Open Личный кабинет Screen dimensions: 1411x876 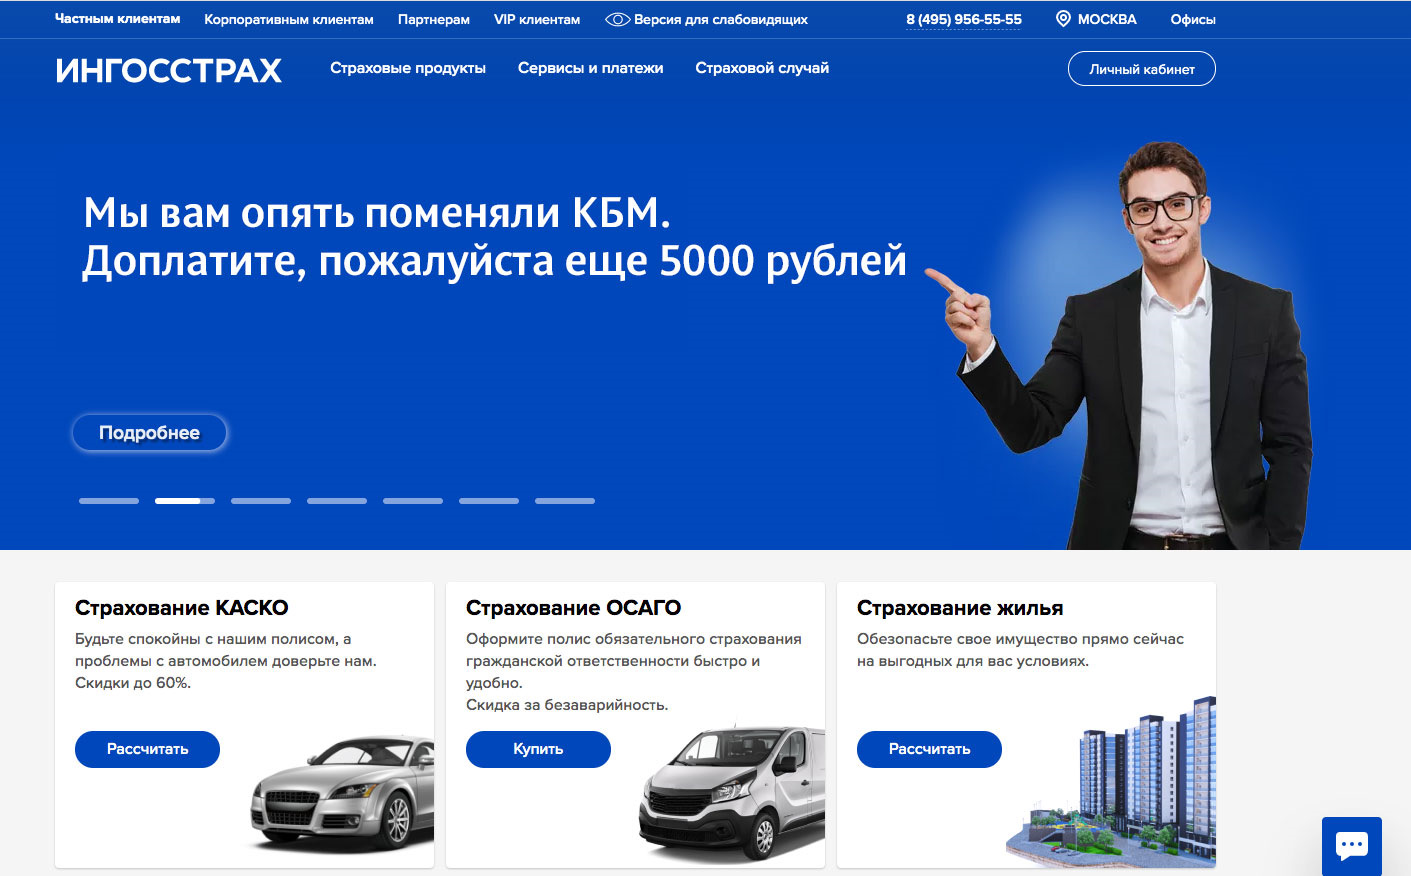point(1142,69)
